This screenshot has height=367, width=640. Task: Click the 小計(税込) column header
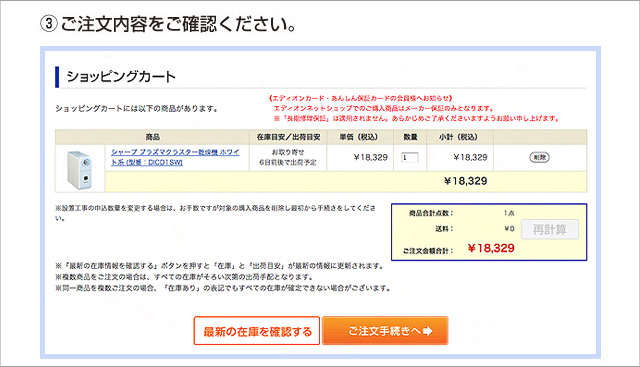459,137
